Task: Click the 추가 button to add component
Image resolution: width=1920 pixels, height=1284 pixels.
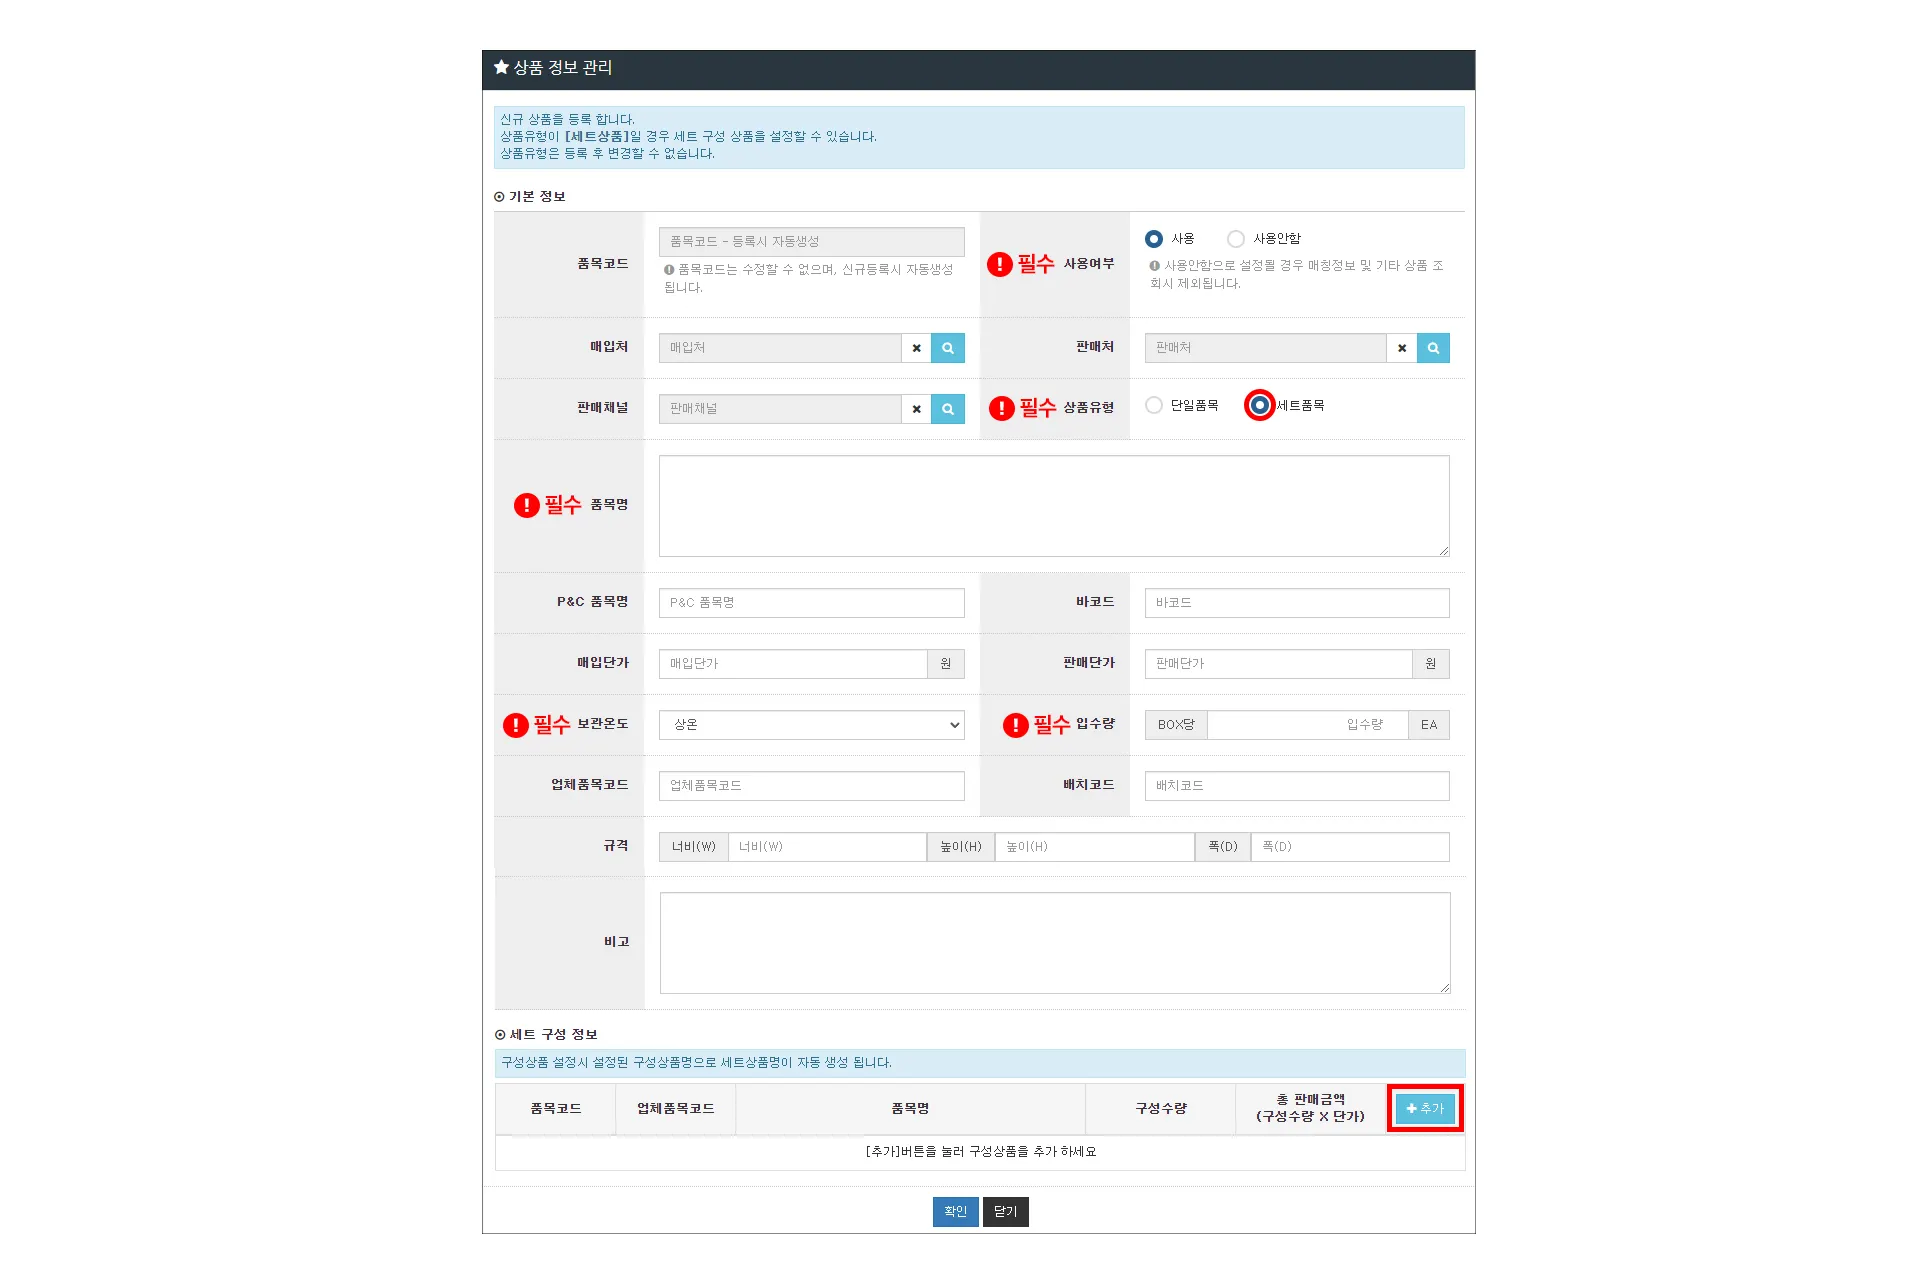Action: click(1425, 1108)
